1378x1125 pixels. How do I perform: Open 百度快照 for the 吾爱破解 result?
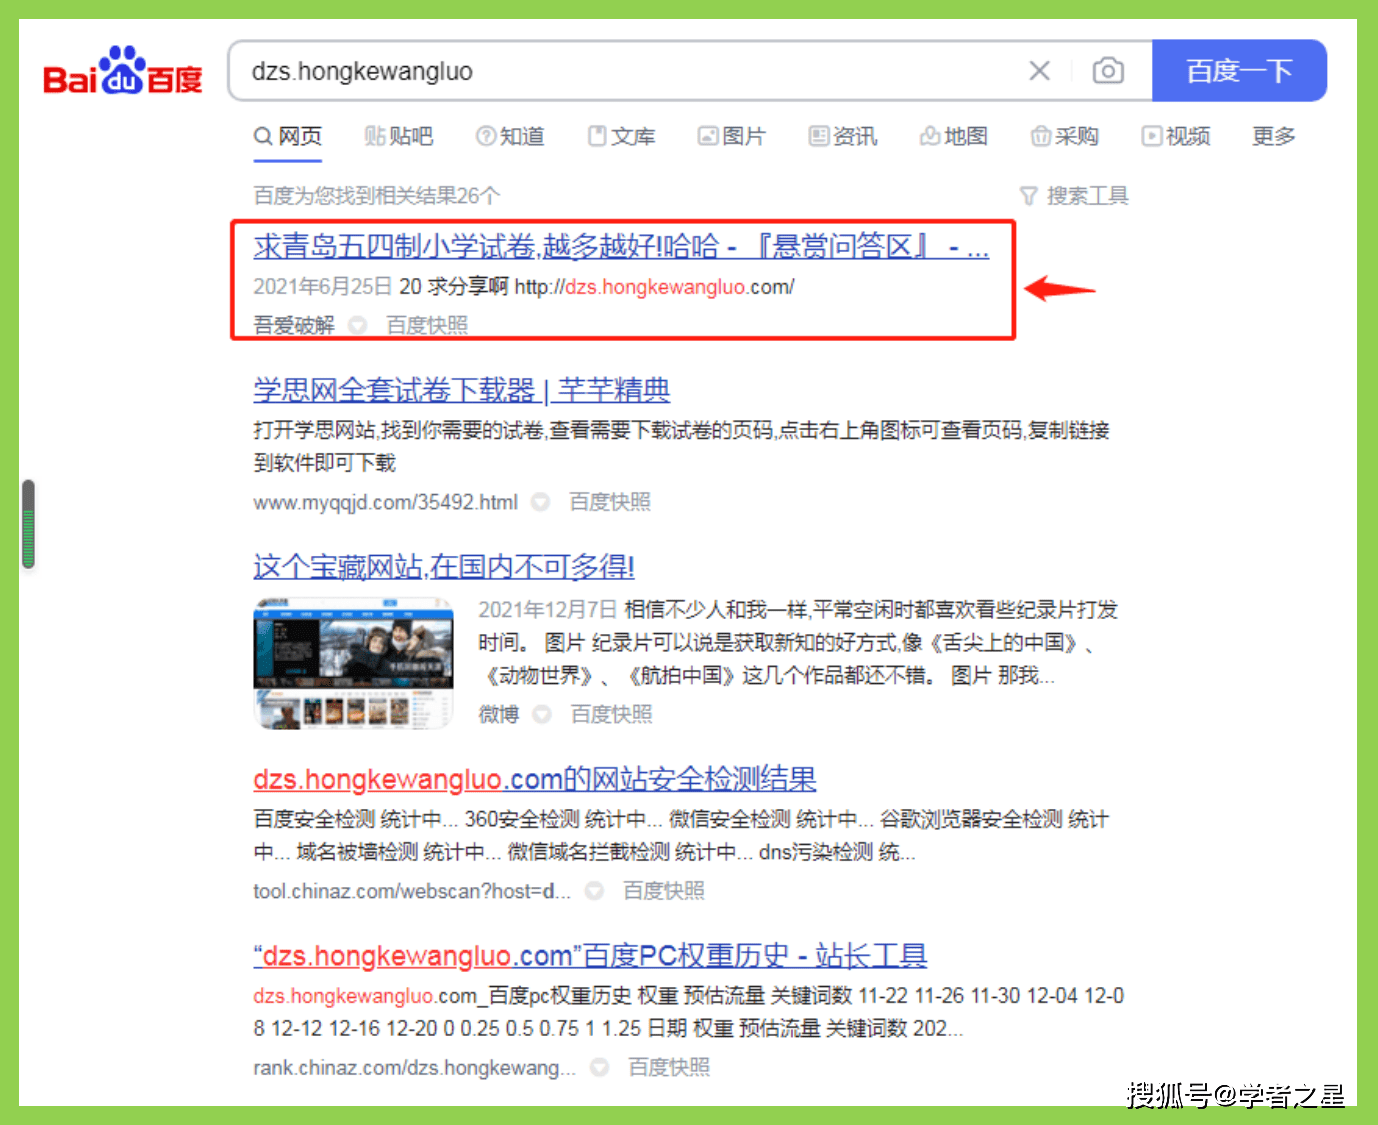coord(427,325)
